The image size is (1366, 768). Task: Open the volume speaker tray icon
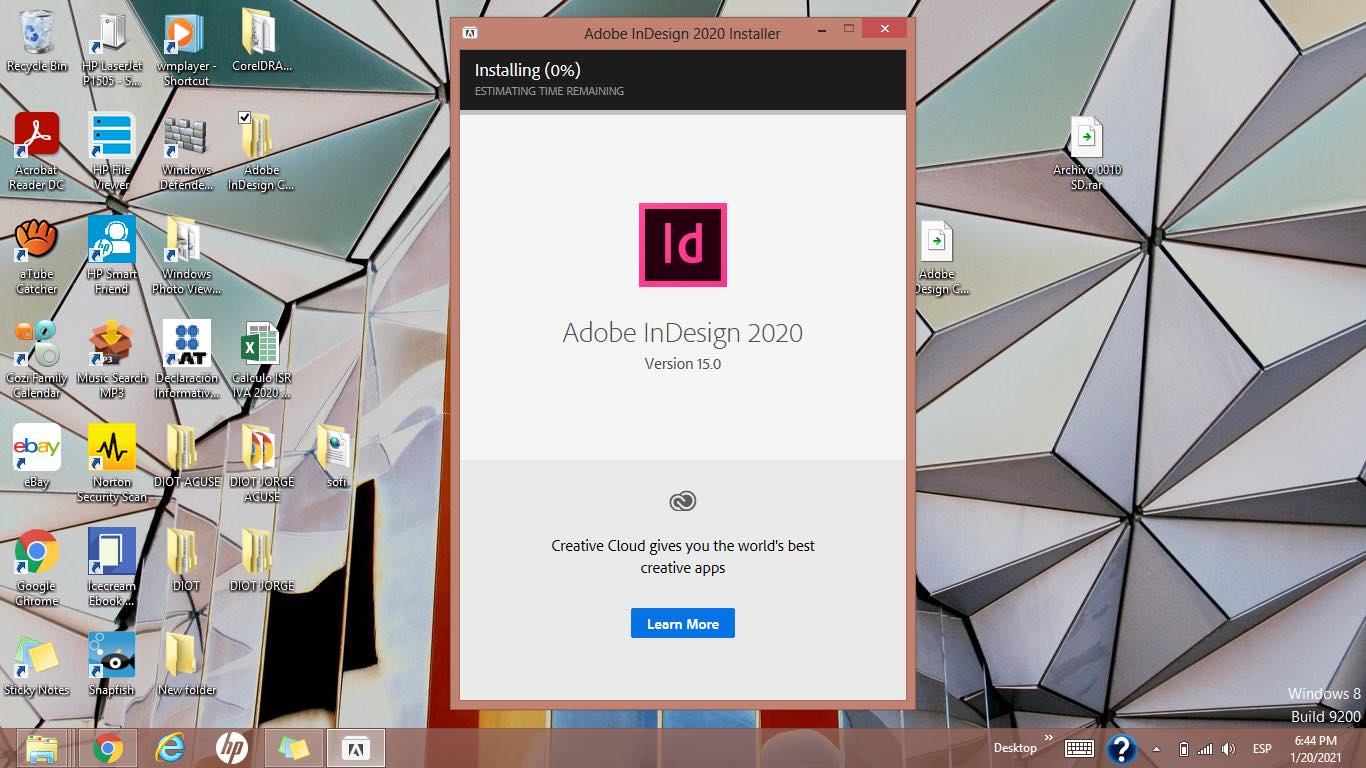click(x=1228, y=748)
